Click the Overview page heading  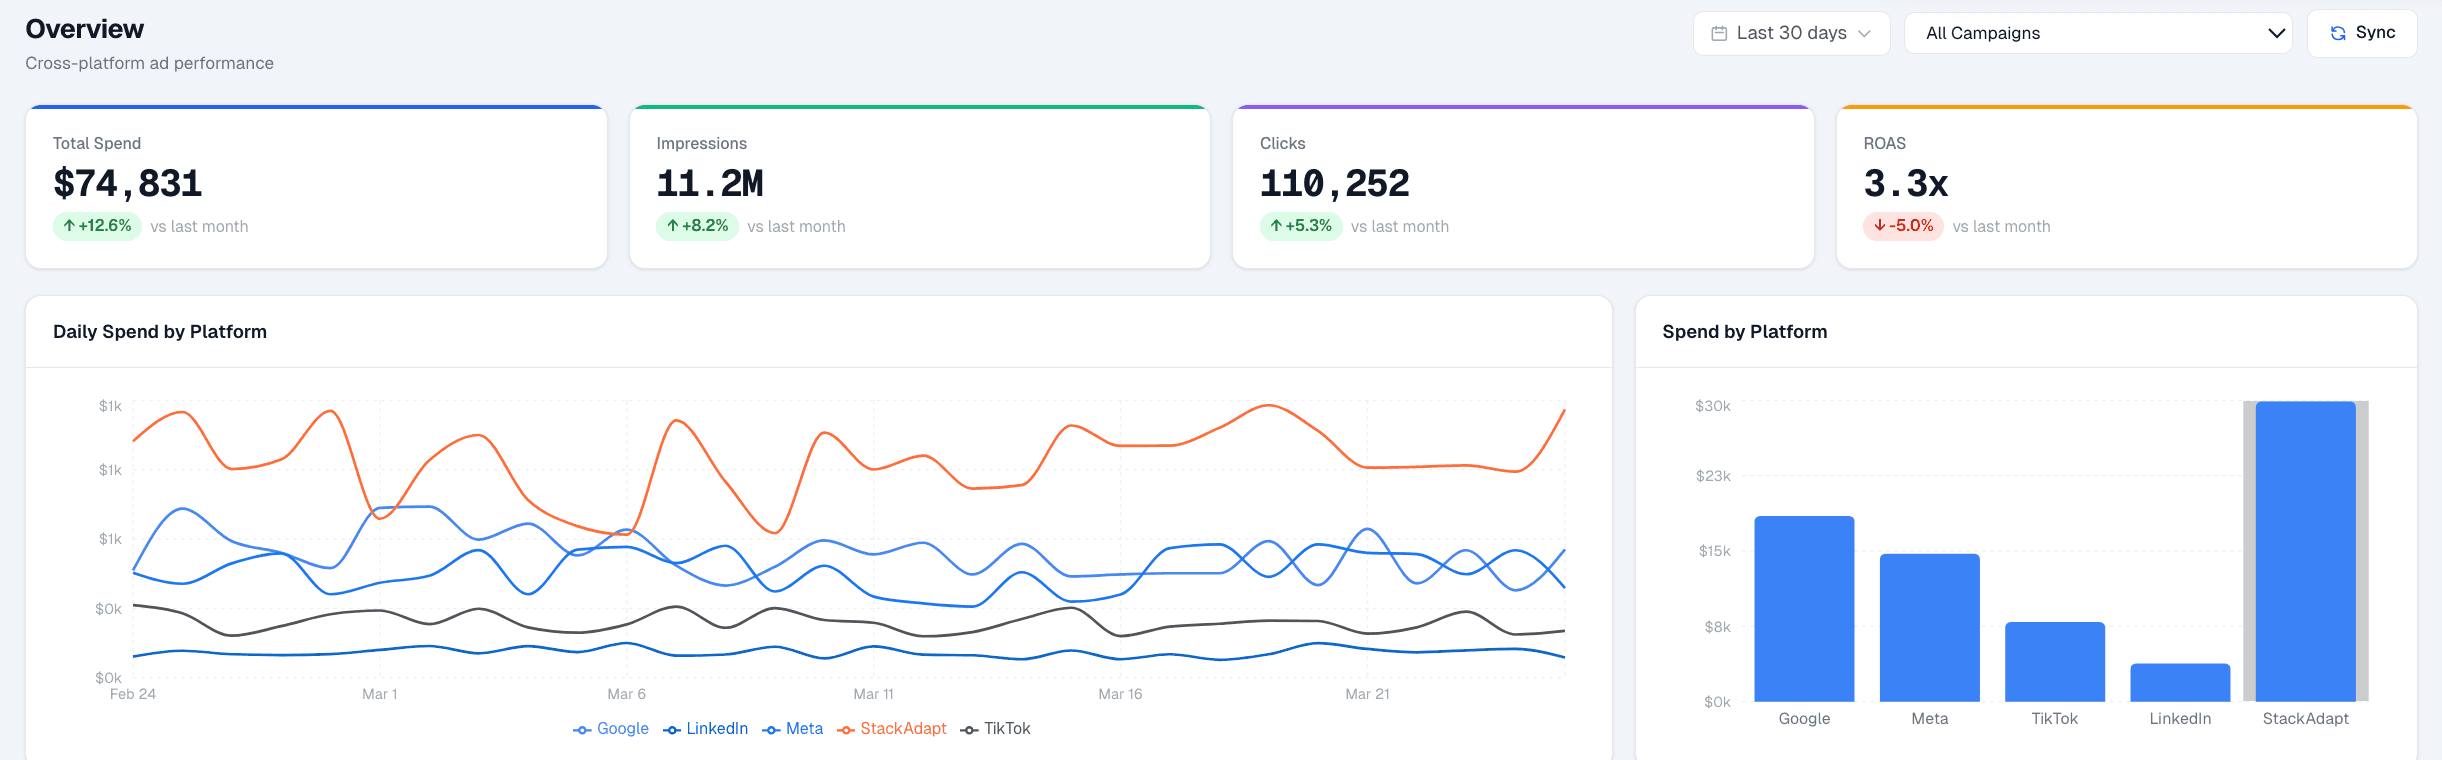(85, 29)
